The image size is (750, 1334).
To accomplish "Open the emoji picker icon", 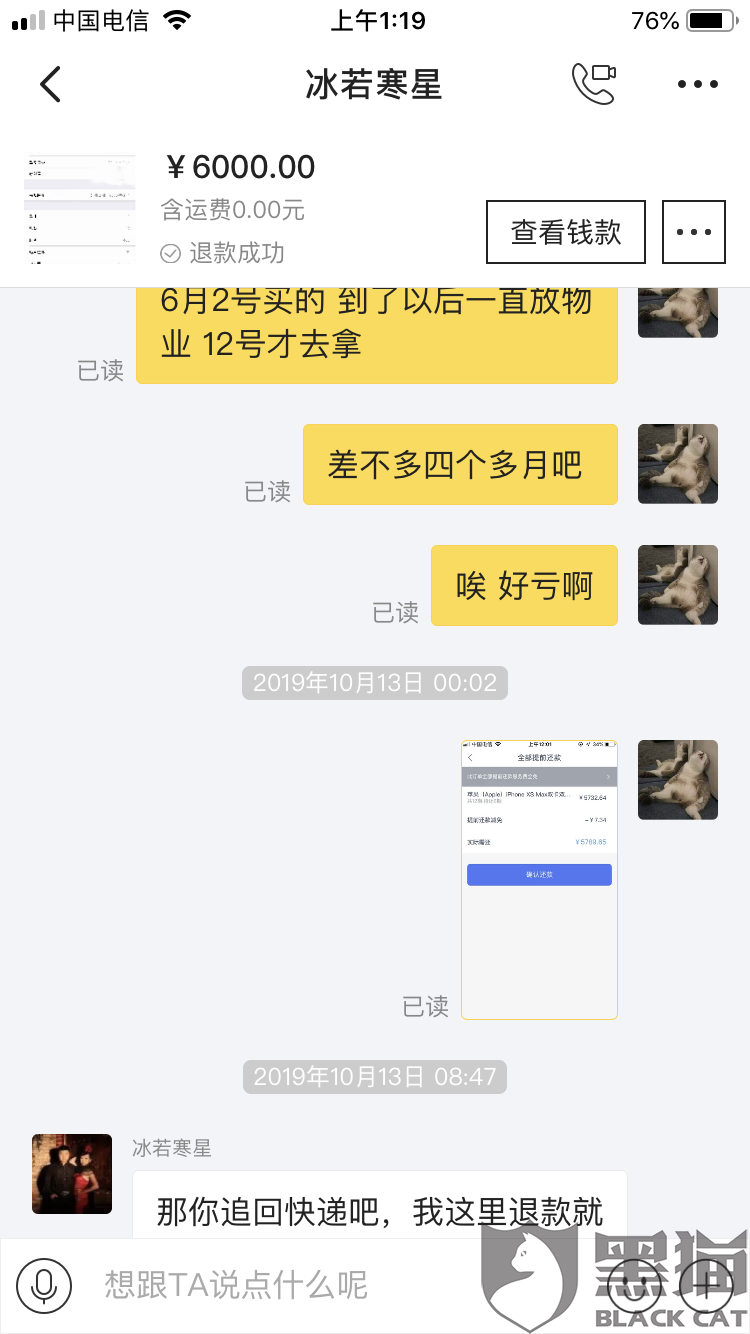I will tap(634, 1285).
